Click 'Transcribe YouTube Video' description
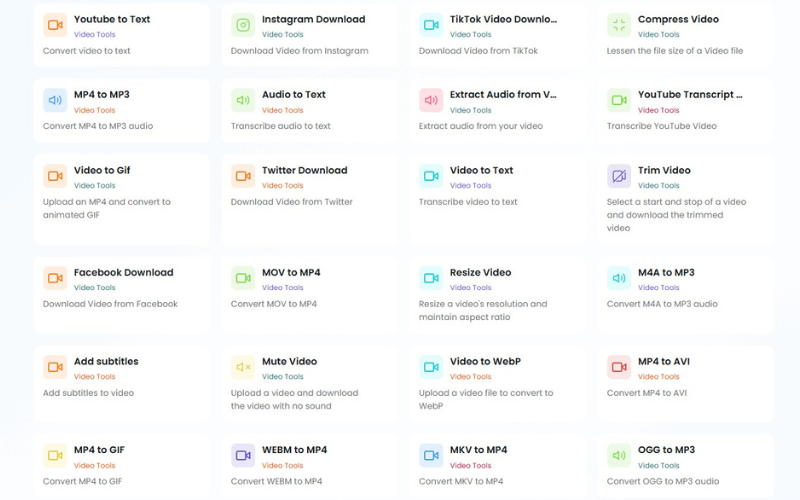 661,126
